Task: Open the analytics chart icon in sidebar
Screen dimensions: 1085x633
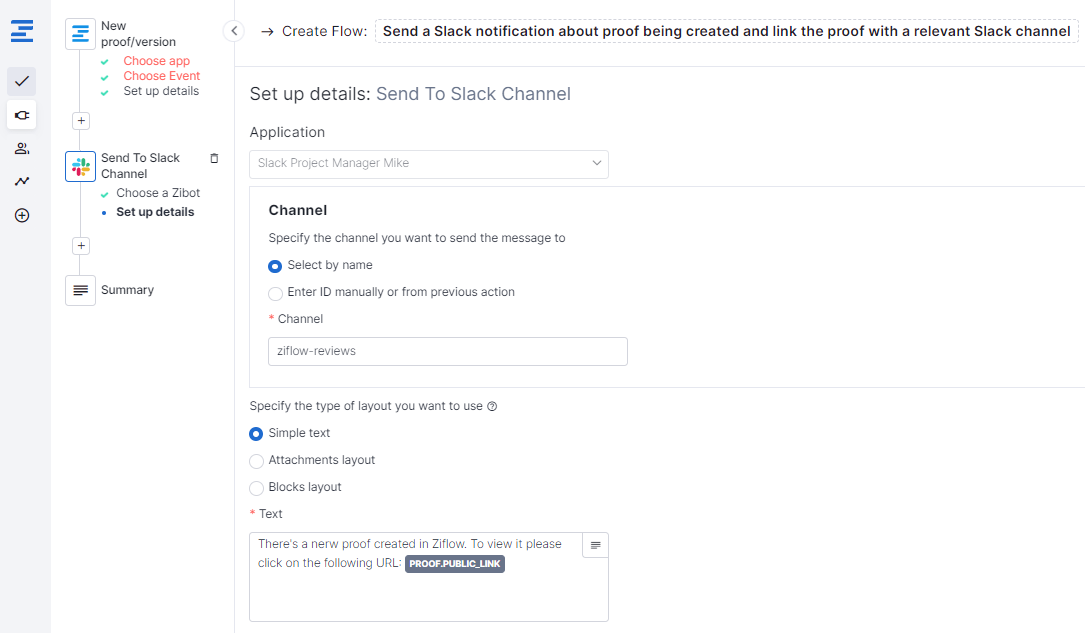Action: tap(22, 181)
